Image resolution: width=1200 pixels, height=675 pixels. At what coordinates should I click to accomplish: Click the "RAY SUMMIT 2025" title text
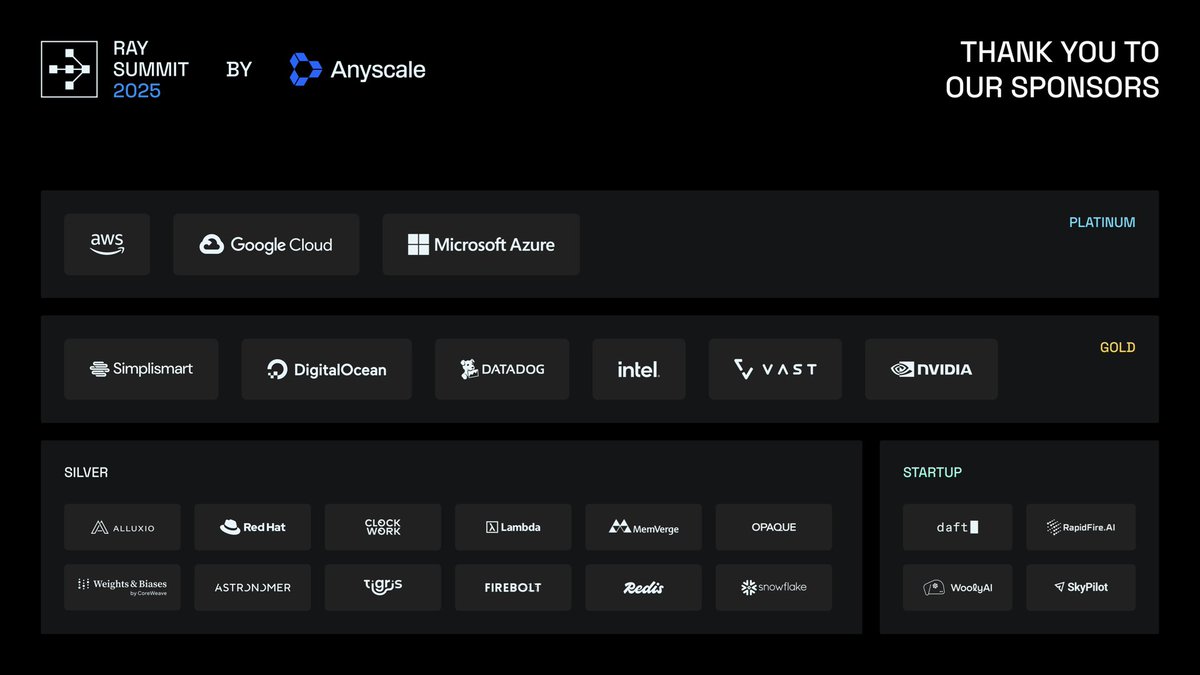coord(151,69)
